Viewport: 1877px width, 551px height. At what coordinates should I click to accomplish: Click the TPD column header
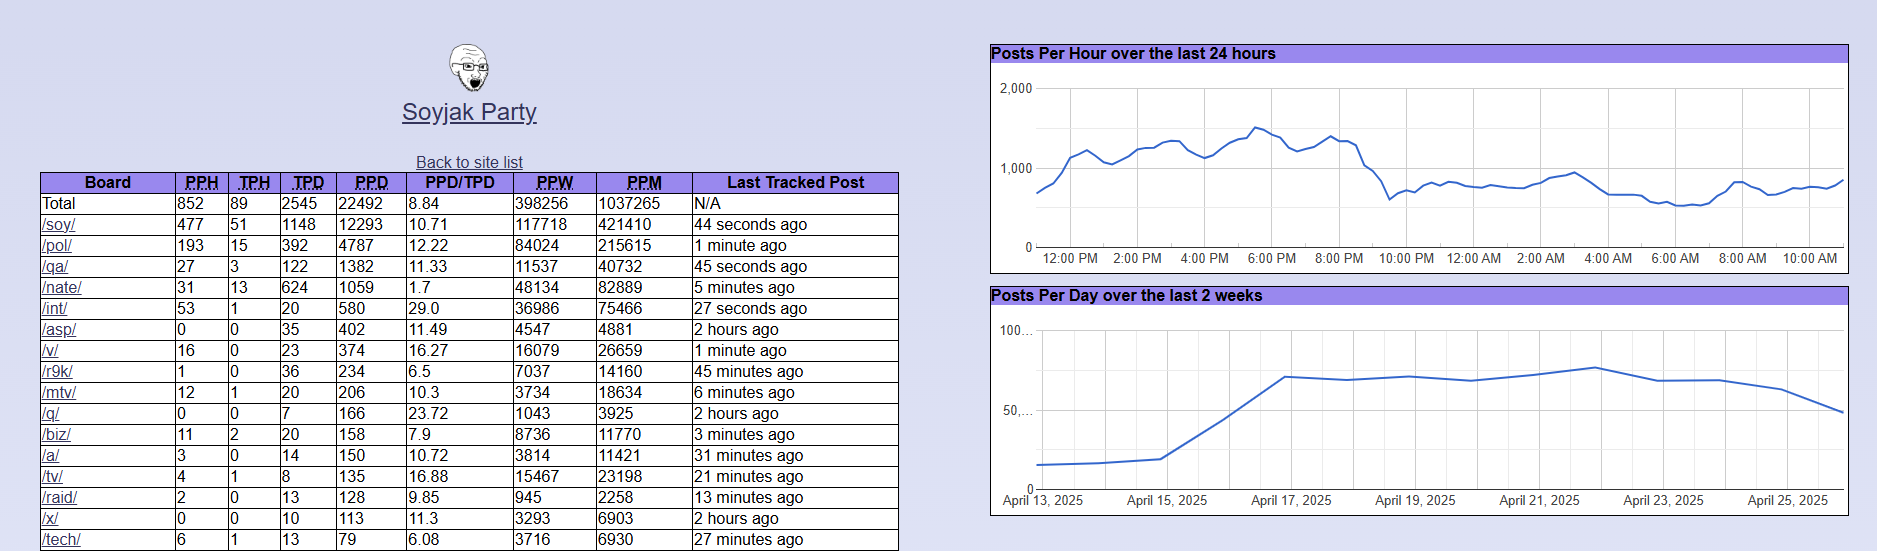coord(309,183)
